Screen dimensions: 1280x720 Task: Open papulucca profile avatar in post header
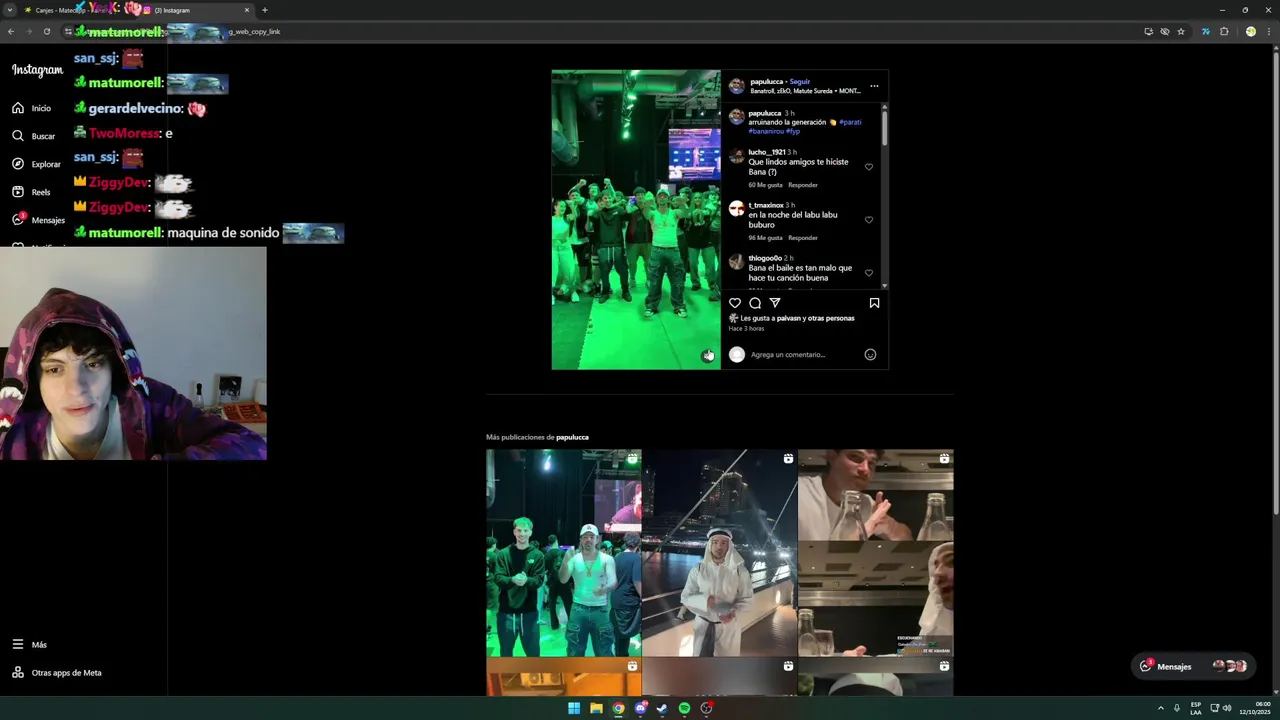point(737,86)
